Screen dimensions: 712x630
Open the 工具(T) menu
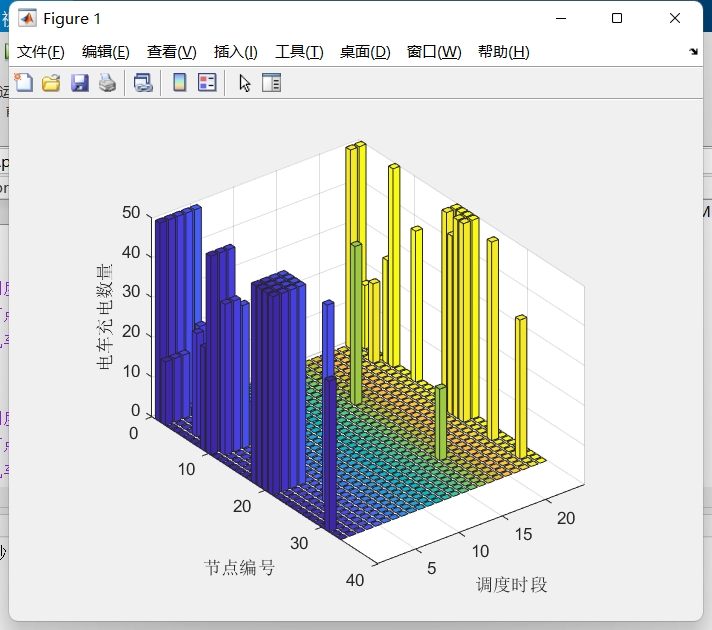(x=299, y=52)
